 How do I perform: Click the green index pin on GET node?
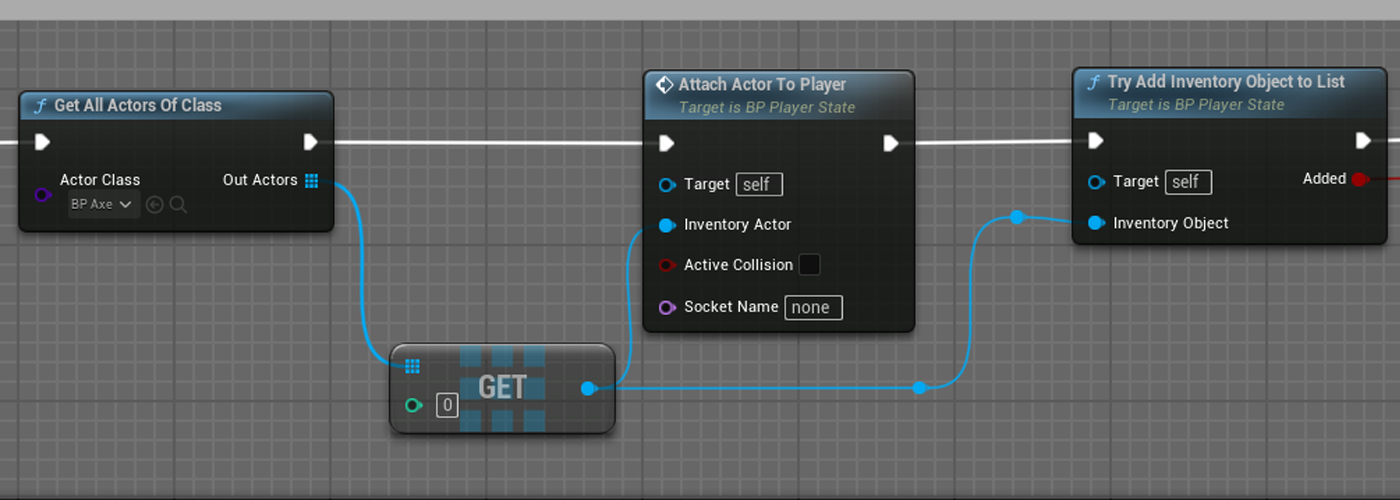coord(413,405)
